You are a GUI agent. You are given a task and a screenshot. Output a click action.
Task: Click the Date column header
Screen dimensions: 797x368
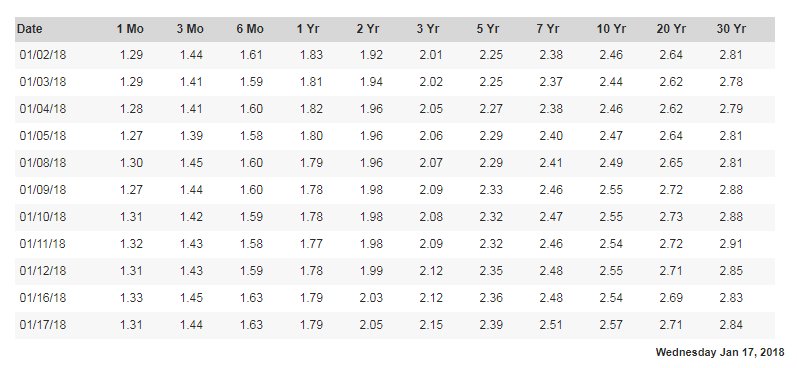point(29,29)
